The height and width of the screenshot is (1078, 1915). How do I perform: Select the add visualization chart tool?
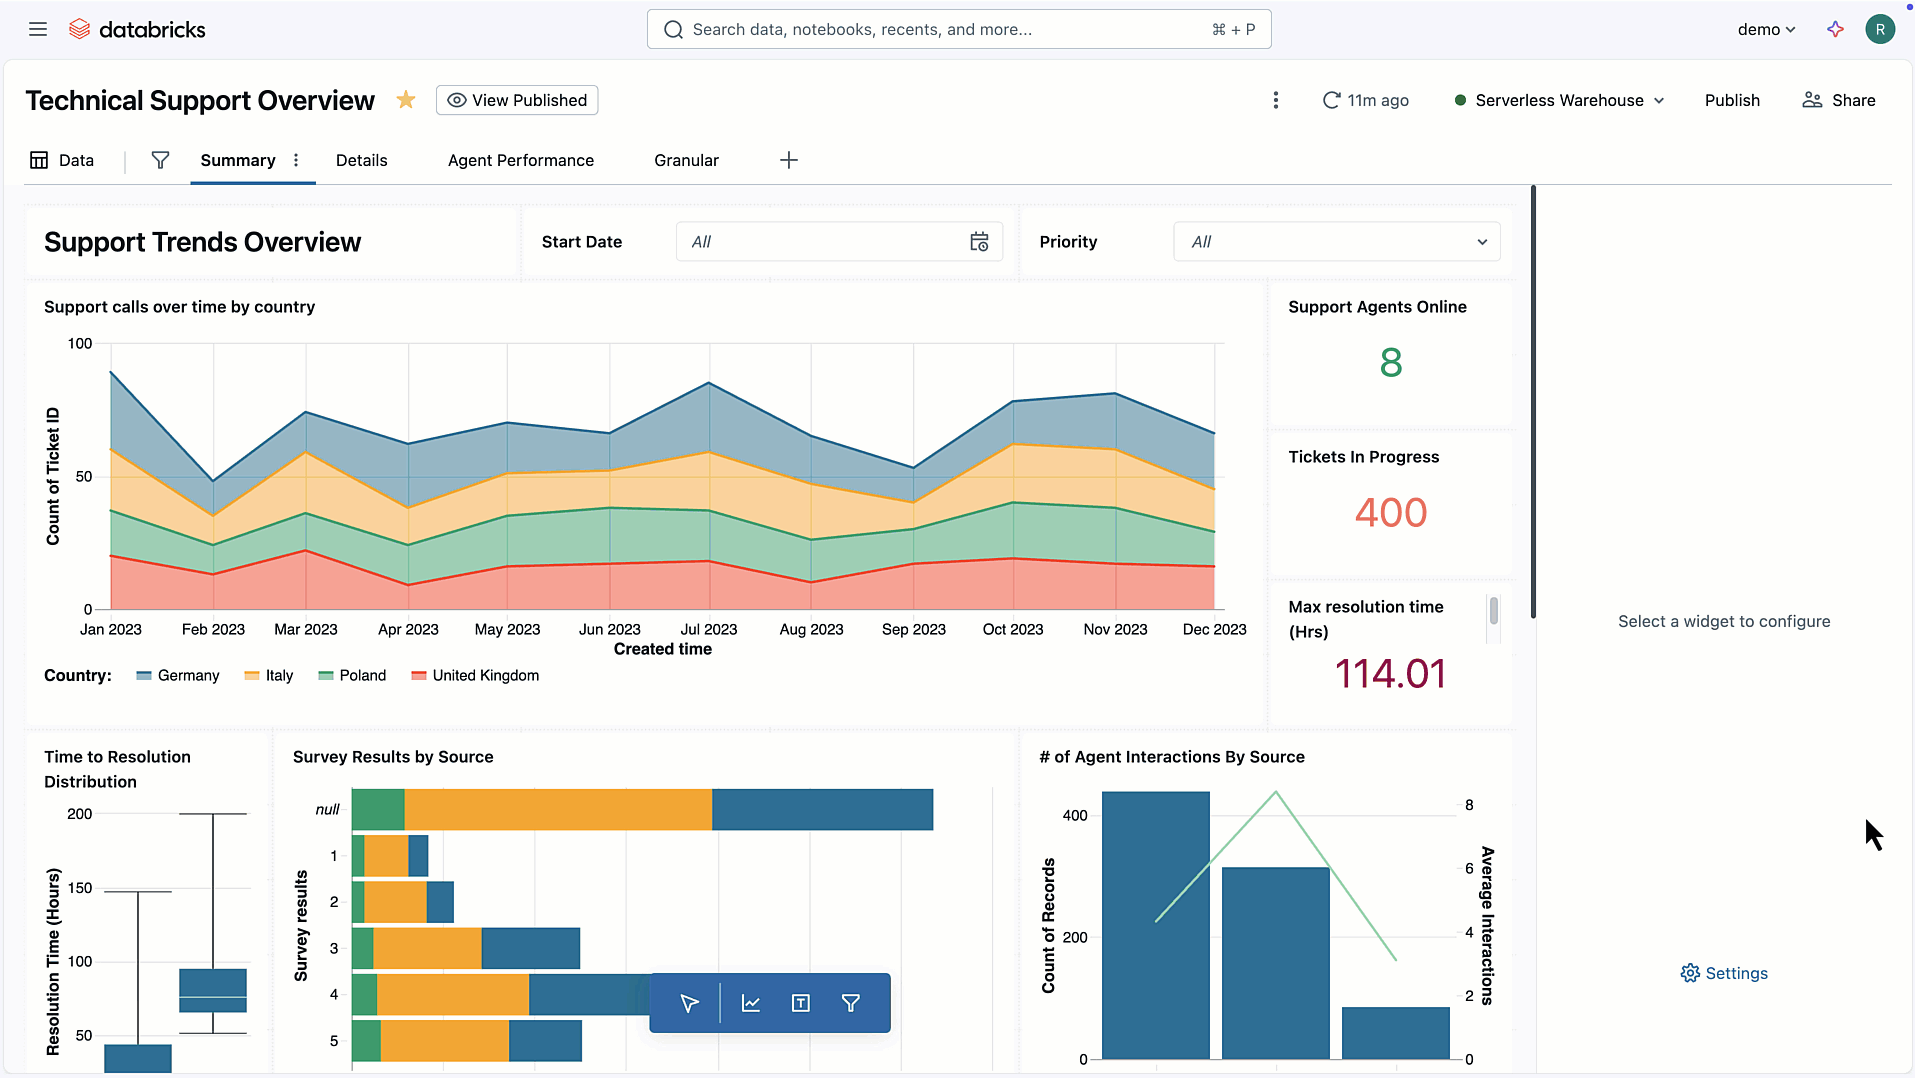pyautogui.click(x=751, y=1003)
